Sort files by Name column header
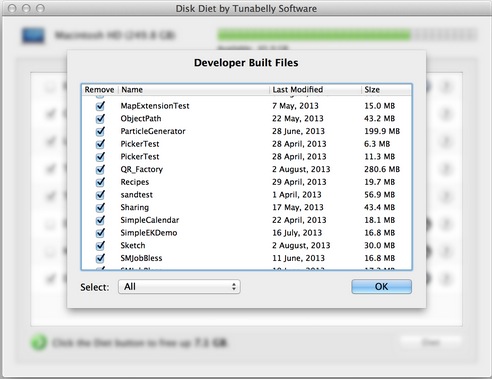This screenshot has height=379, width=492. 194,90
